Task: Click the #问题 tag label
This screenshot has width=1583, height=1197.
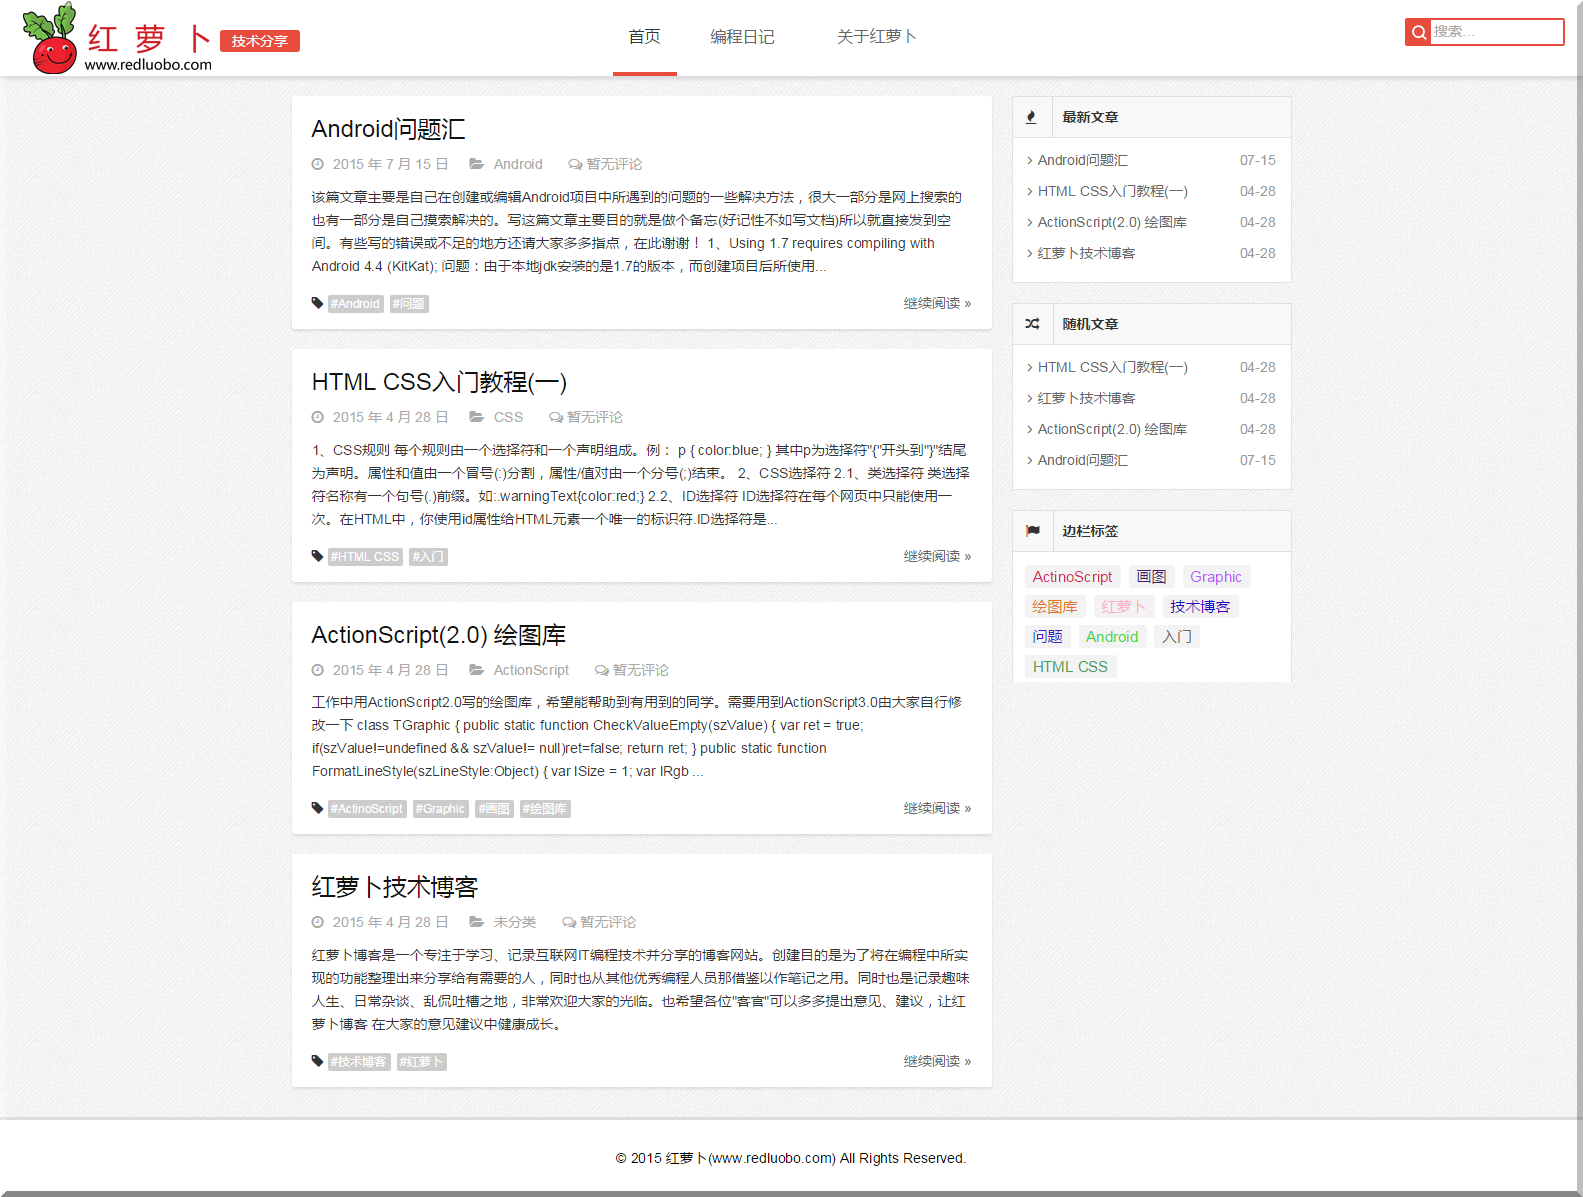Action: click(409, 304)
